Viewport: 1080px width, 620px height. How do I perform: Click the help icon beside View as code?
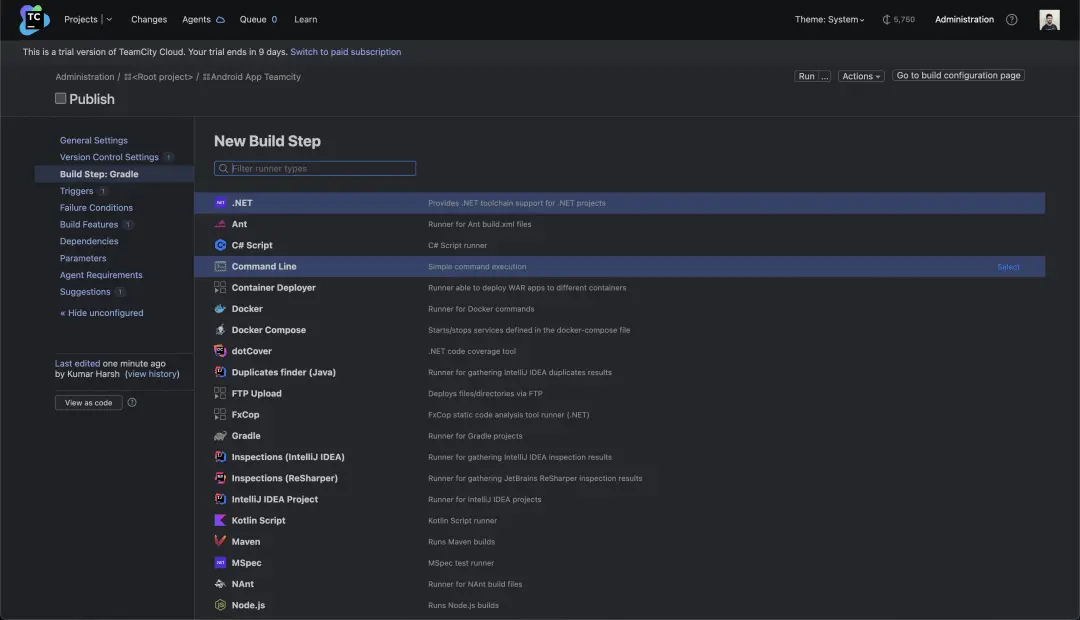[132, 402]
